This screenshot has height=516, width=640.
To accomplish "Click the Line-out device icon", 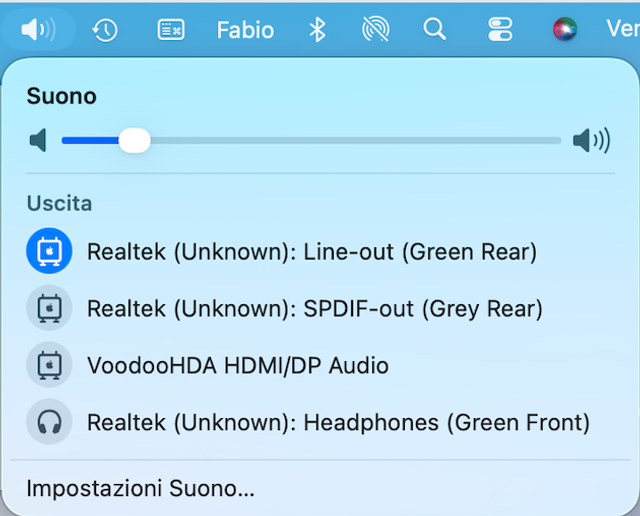I will [x=49, y=251].
